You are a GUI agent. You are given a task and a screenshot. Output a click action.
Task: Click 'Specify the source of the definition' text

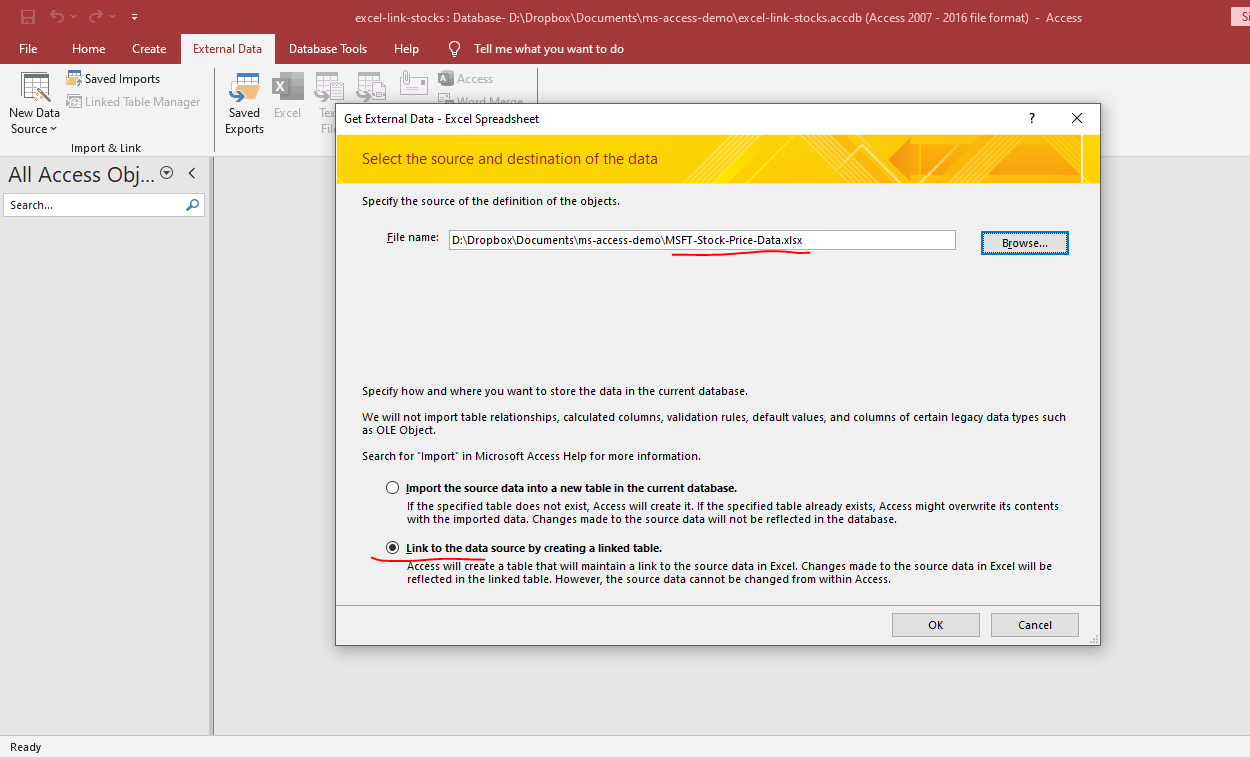point(491,201)
